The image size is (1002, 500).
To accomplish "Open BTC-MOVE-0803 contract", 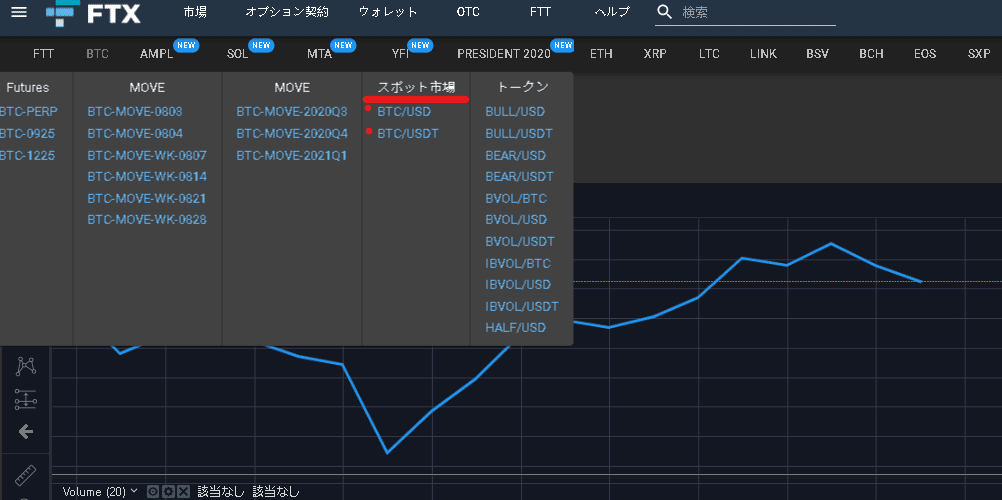I will (x=135, y=111).
